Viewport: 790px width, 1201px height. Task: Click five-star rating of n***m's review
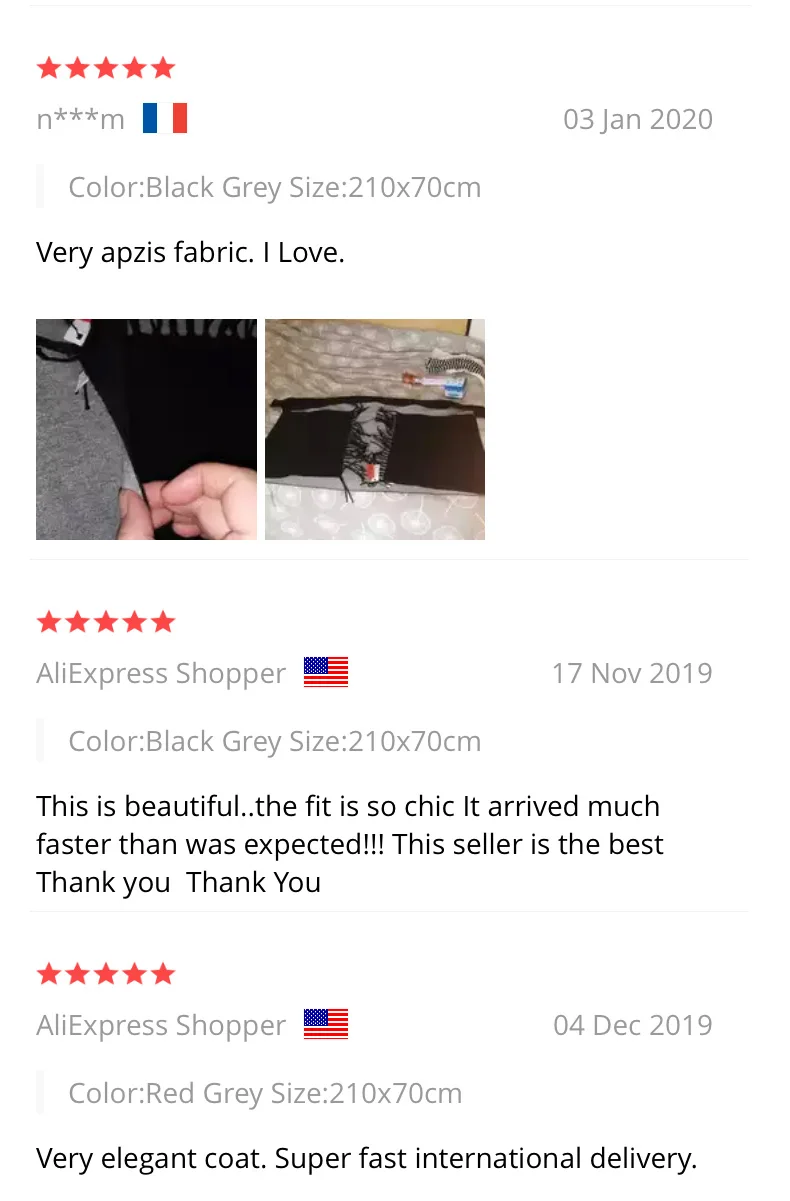coord(106,68)
